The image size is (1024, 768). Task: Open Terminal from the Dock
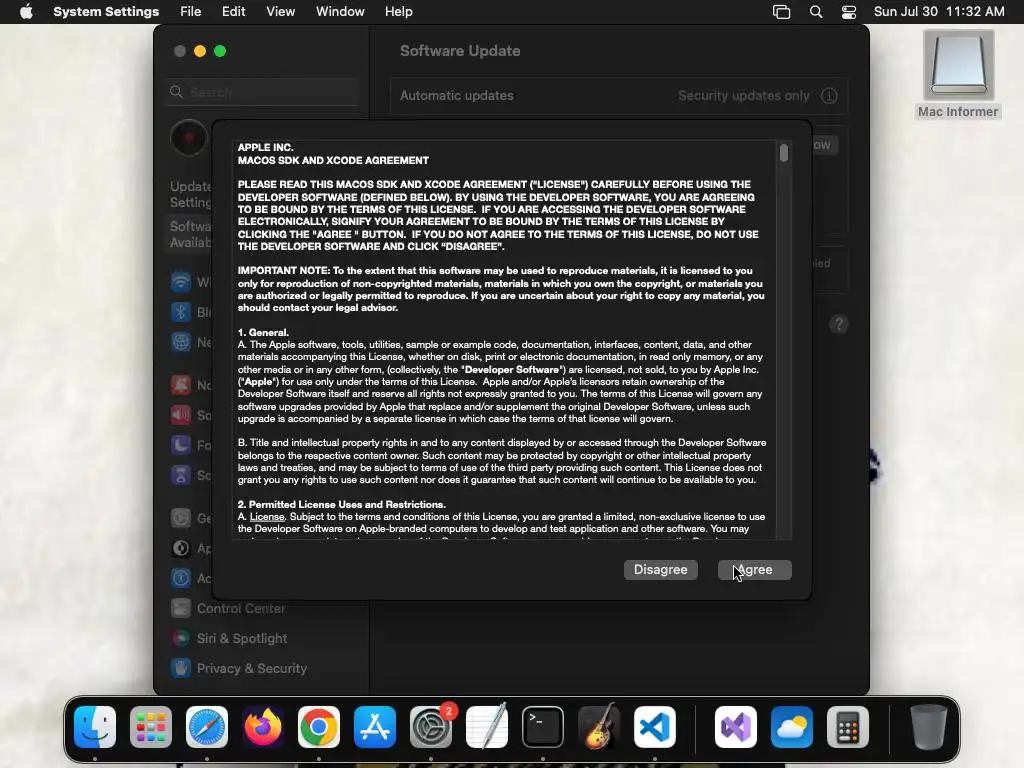click(543, 727)
